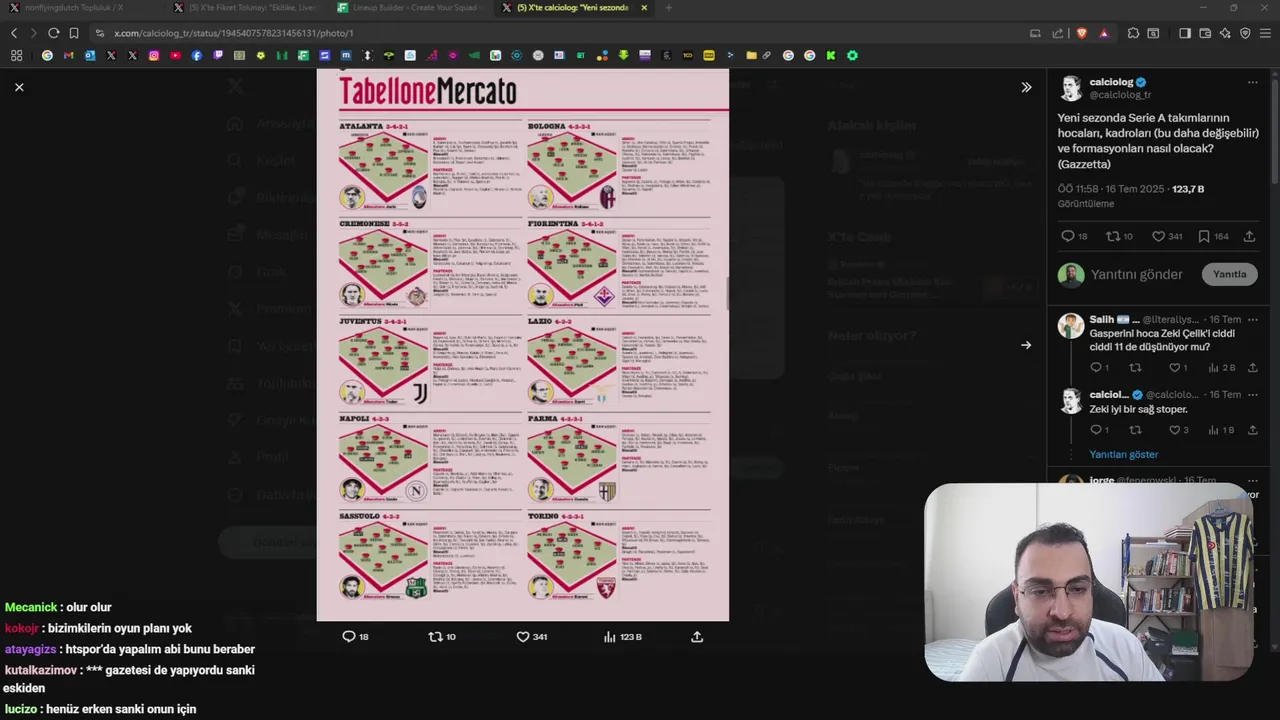Viewport: 1280px width, 720px height.
Task: Open more options on 'Zeki iyi bir sağ stoper' reply
Action: [1252, 395]
